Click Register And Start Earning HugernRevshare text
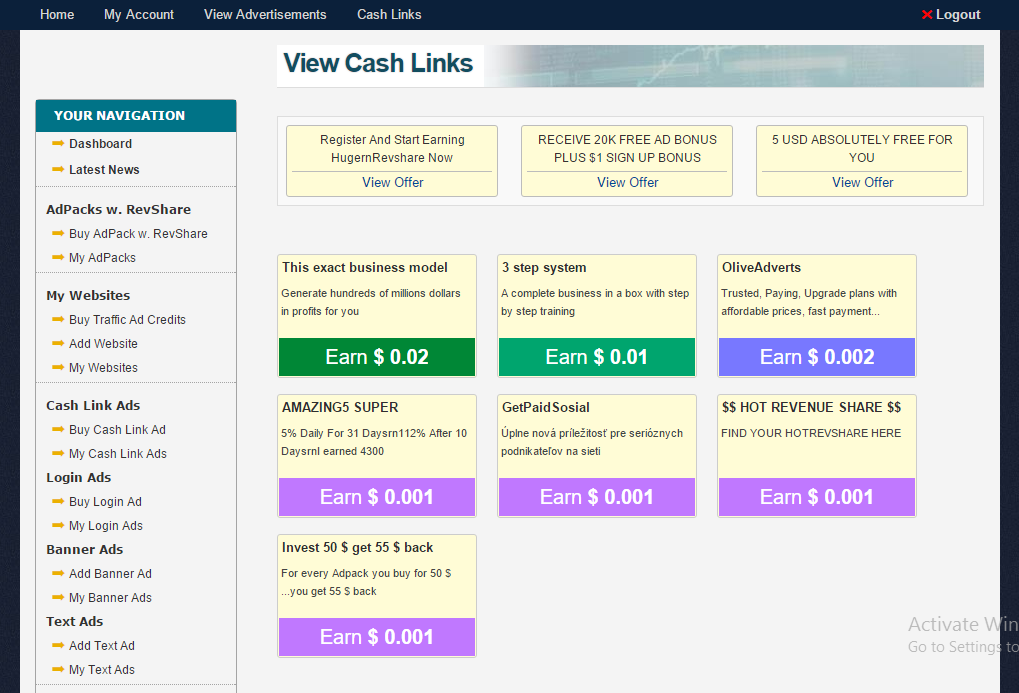This screenshot has width=1019, height=693. [392, 149]
